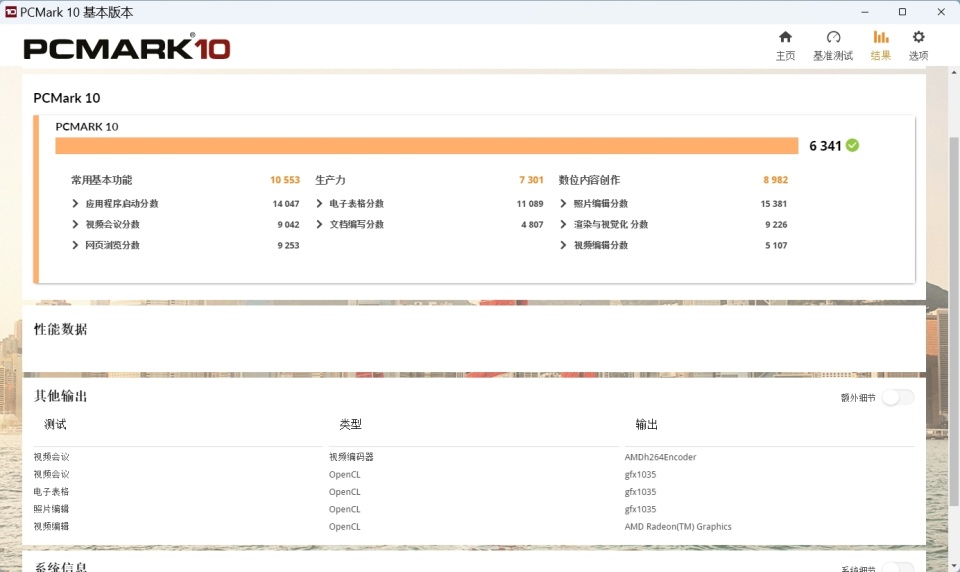The image size is (960, 572).
Task: Click the 测试 column header
Action: pyautogui.click(x=55, y=424)
